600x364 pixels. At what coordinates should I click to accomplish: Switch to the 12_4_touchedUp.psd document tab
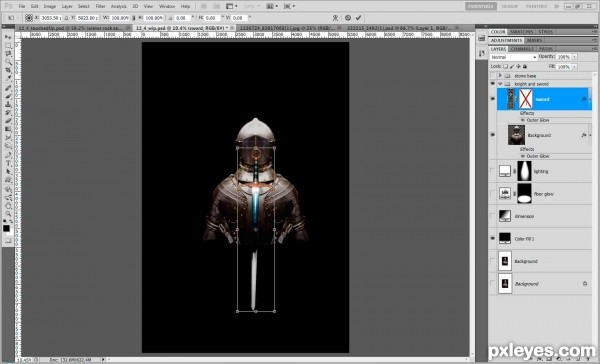tap(74, 28)
